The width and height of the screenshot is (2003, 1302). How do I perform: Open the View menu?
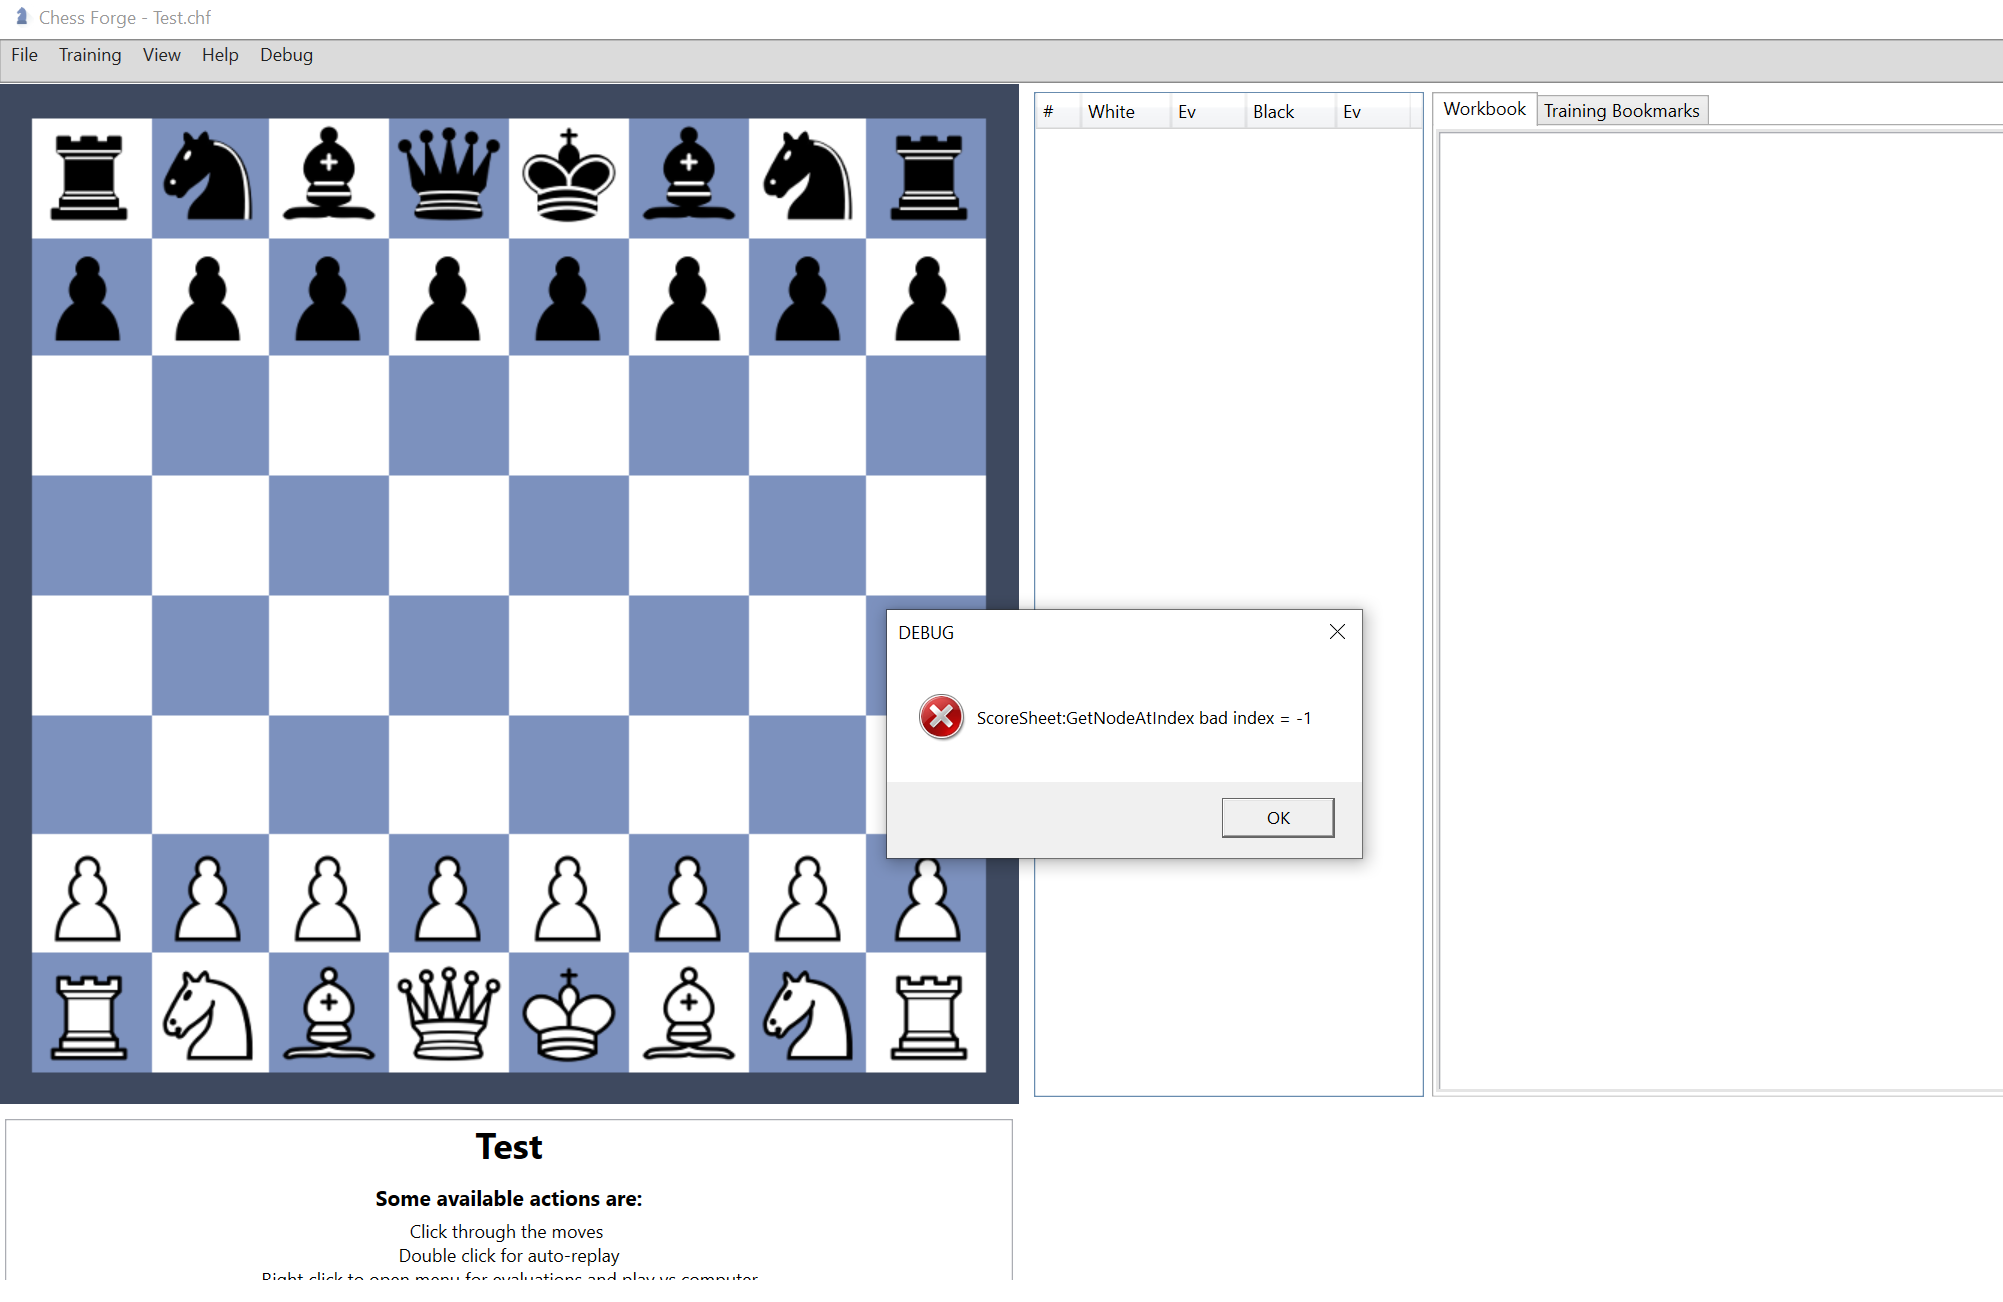(x=162, y=55)
